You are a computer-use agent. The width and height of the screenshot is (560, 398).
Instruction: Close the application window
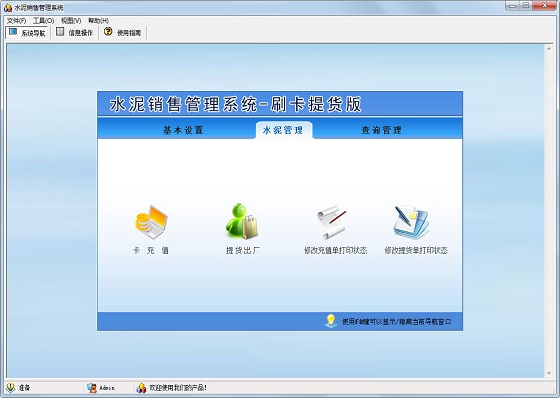[x=545, y=6]
